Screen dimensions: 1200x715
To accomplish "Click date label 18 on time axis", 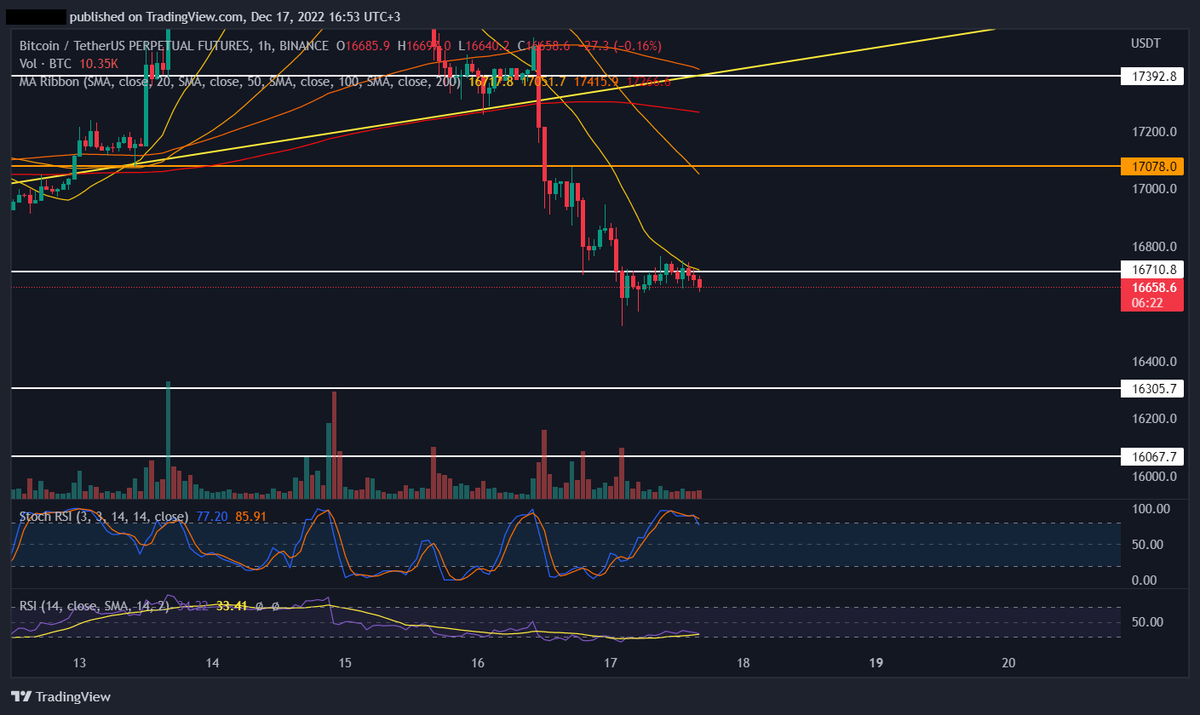I will tap(743, 662).
